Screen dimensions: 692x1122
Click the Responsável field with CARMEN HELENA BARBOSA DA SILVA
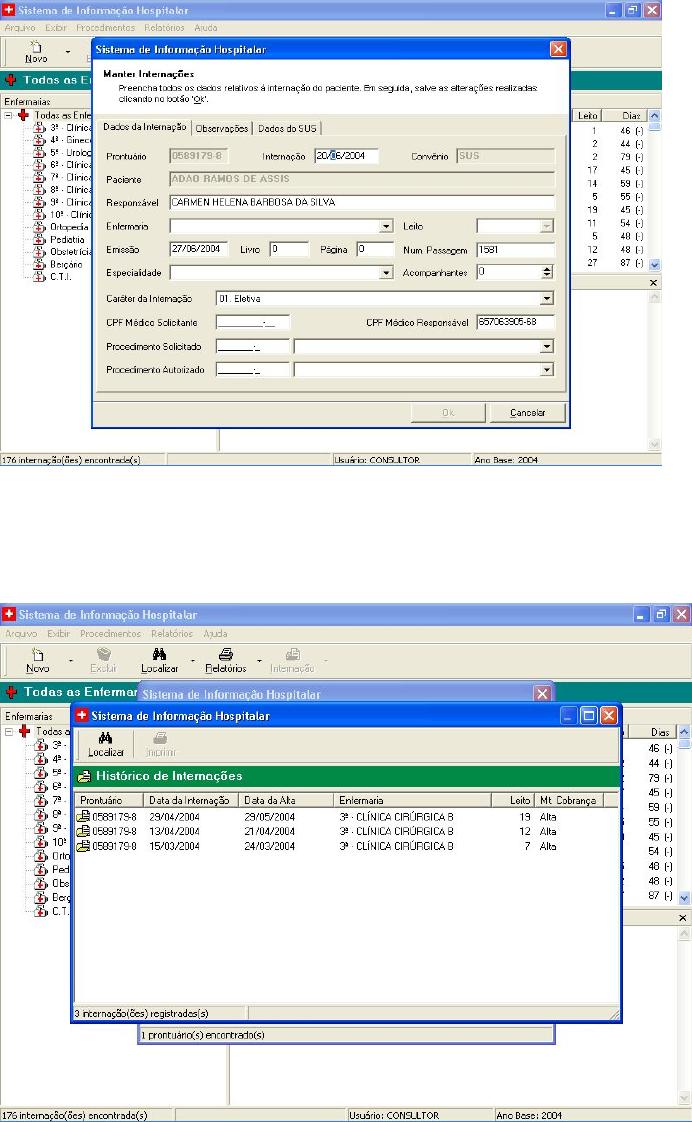click(x=362, y=203)
